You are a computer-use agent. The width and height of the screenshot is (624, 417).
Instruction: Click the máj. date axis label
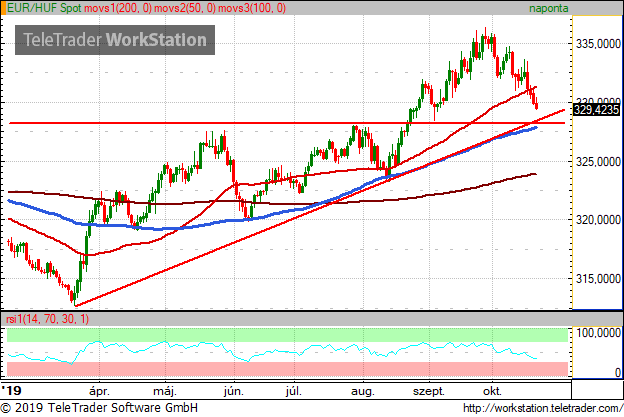165,391
